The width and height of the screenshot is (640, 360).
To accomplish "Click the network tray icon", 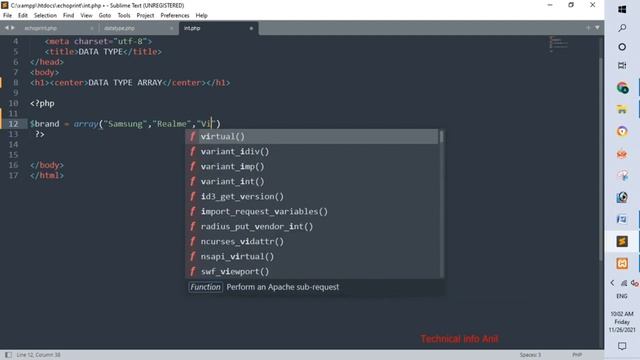I will (x=624, y=283).
